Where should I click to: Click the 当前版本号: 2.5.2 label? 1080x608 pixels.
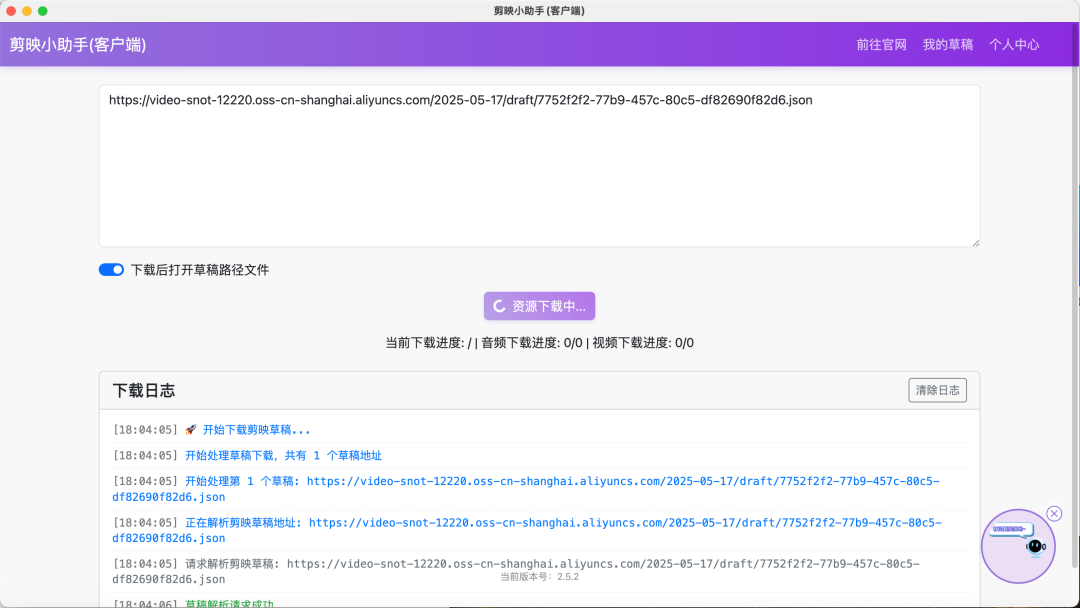click(539, 577)
